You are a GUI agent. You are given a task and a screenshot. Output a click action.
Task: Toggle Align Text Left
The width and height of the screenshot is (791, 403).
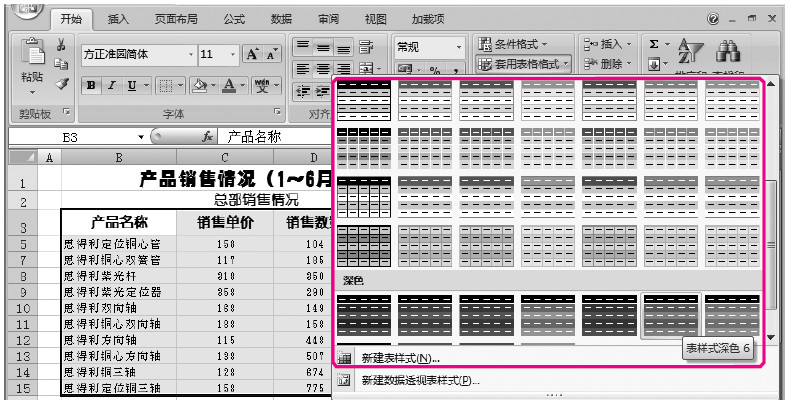click(x=303, y=68)
